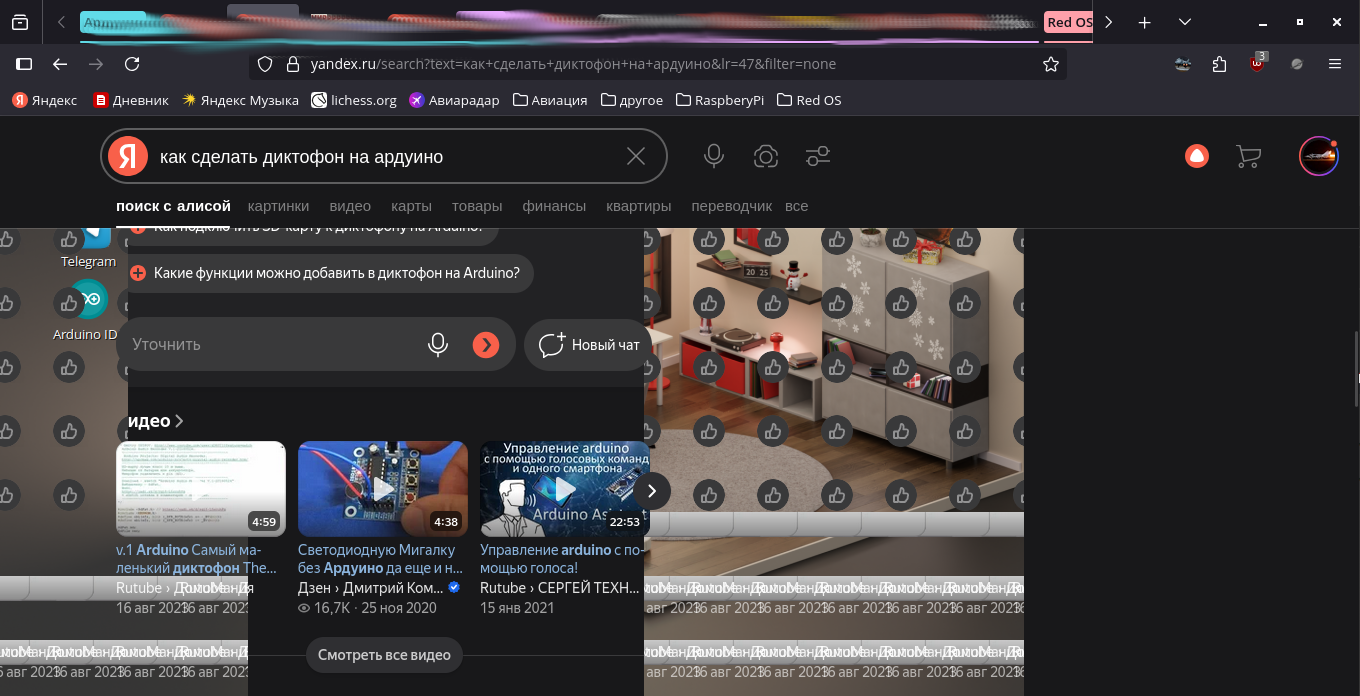The width and height of the screenshot is (1360, 696).
Task: Switch to квартиры tab
Action: point(638,206)
